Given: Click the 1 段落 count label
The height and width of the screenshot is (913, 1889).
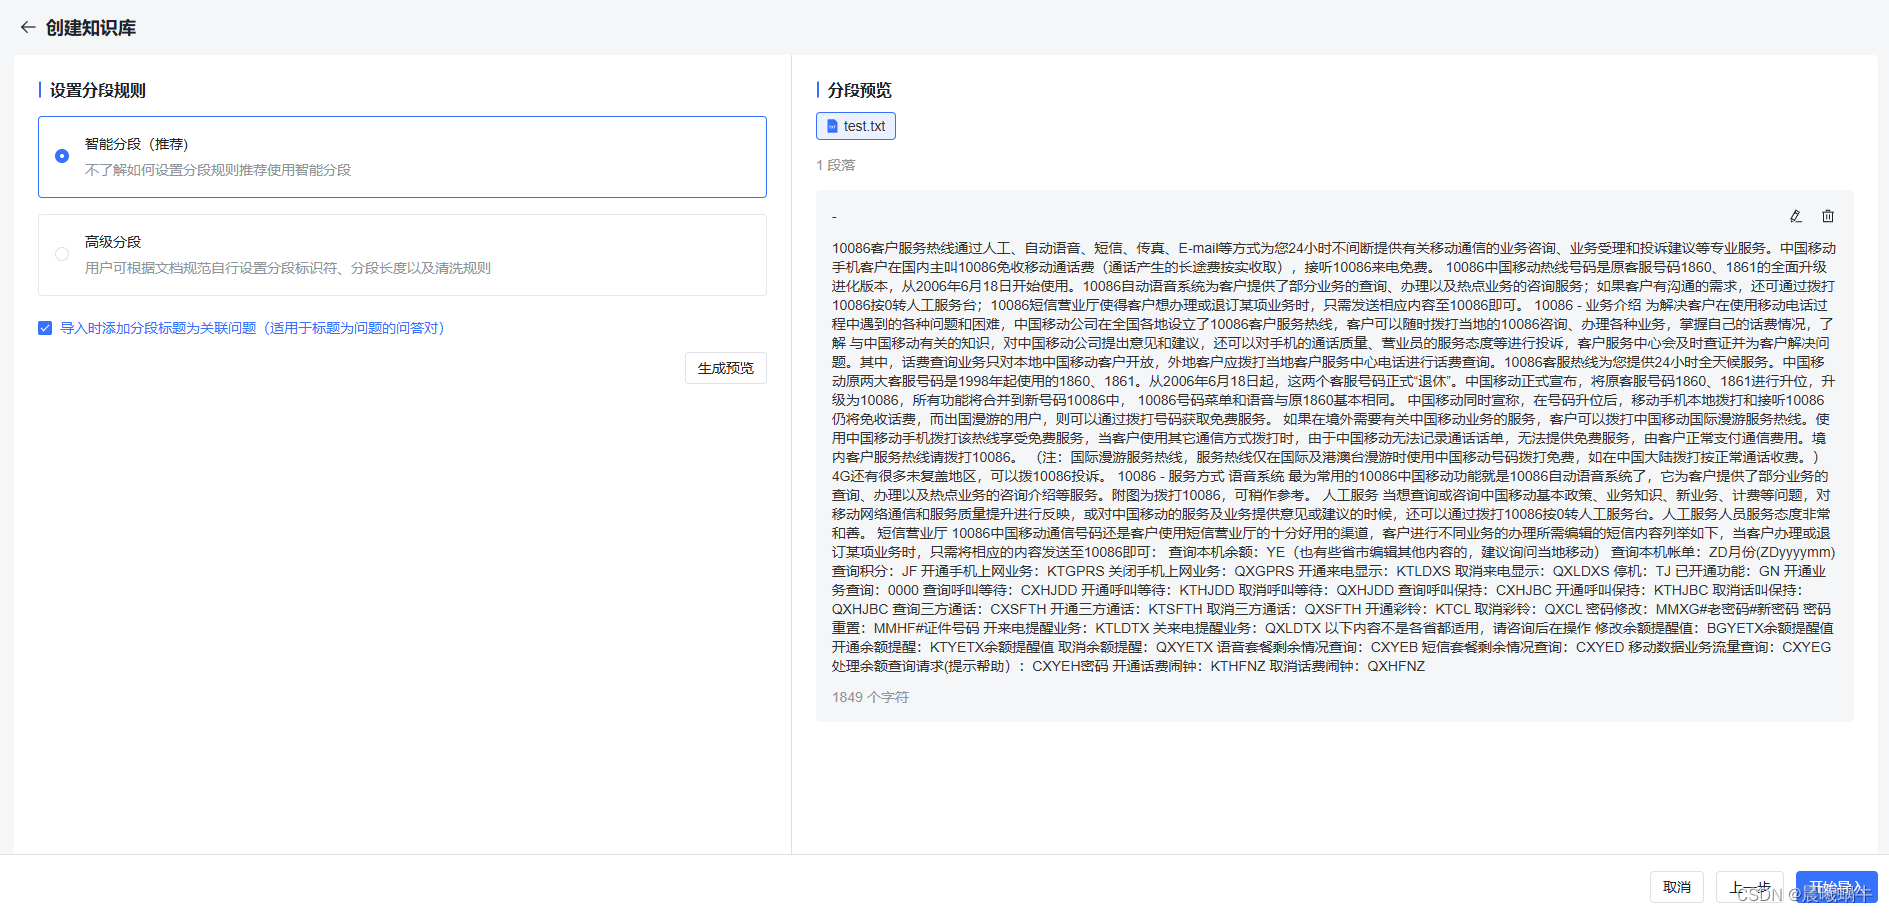Looking at the screenshot, I should pos(836,165).
